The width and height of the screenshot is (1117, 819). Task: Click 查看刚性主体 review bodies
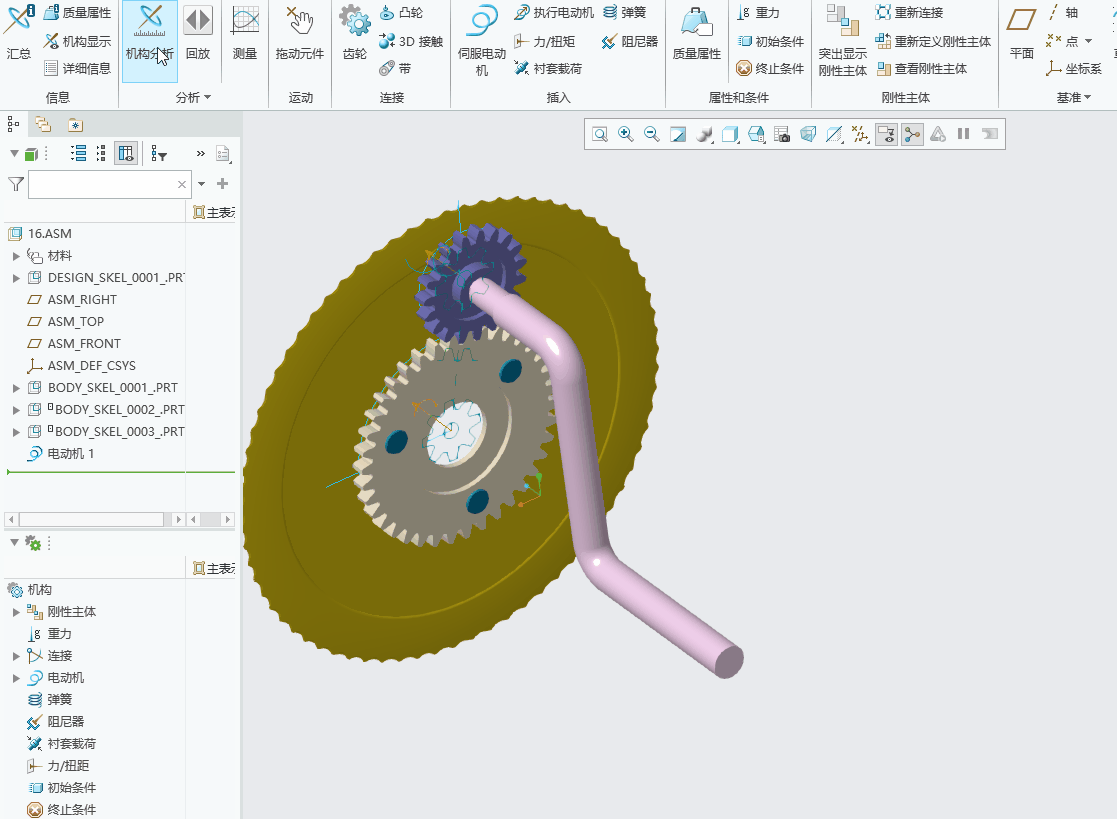tap(922, 68)
